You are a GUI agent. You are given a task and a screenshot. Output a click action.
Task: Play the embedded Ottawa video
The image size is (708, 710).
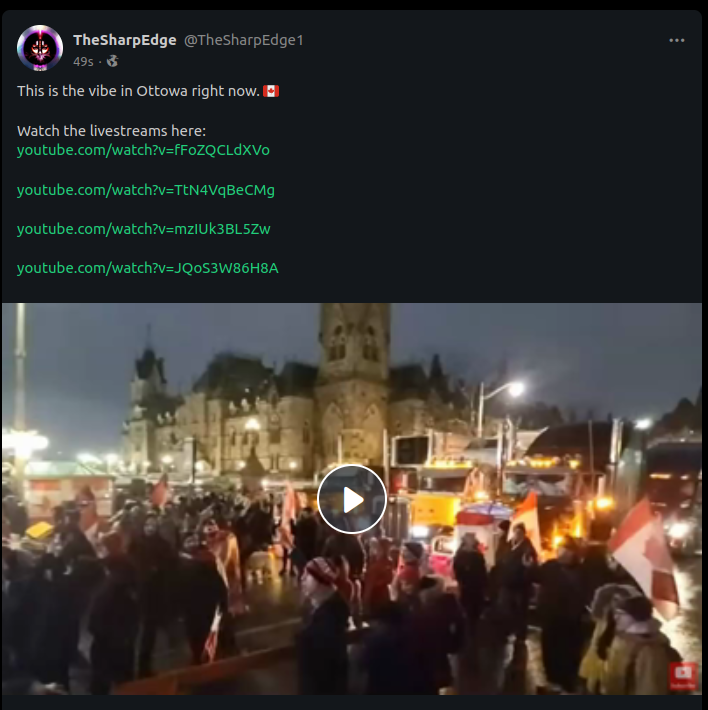coord(352,499)
